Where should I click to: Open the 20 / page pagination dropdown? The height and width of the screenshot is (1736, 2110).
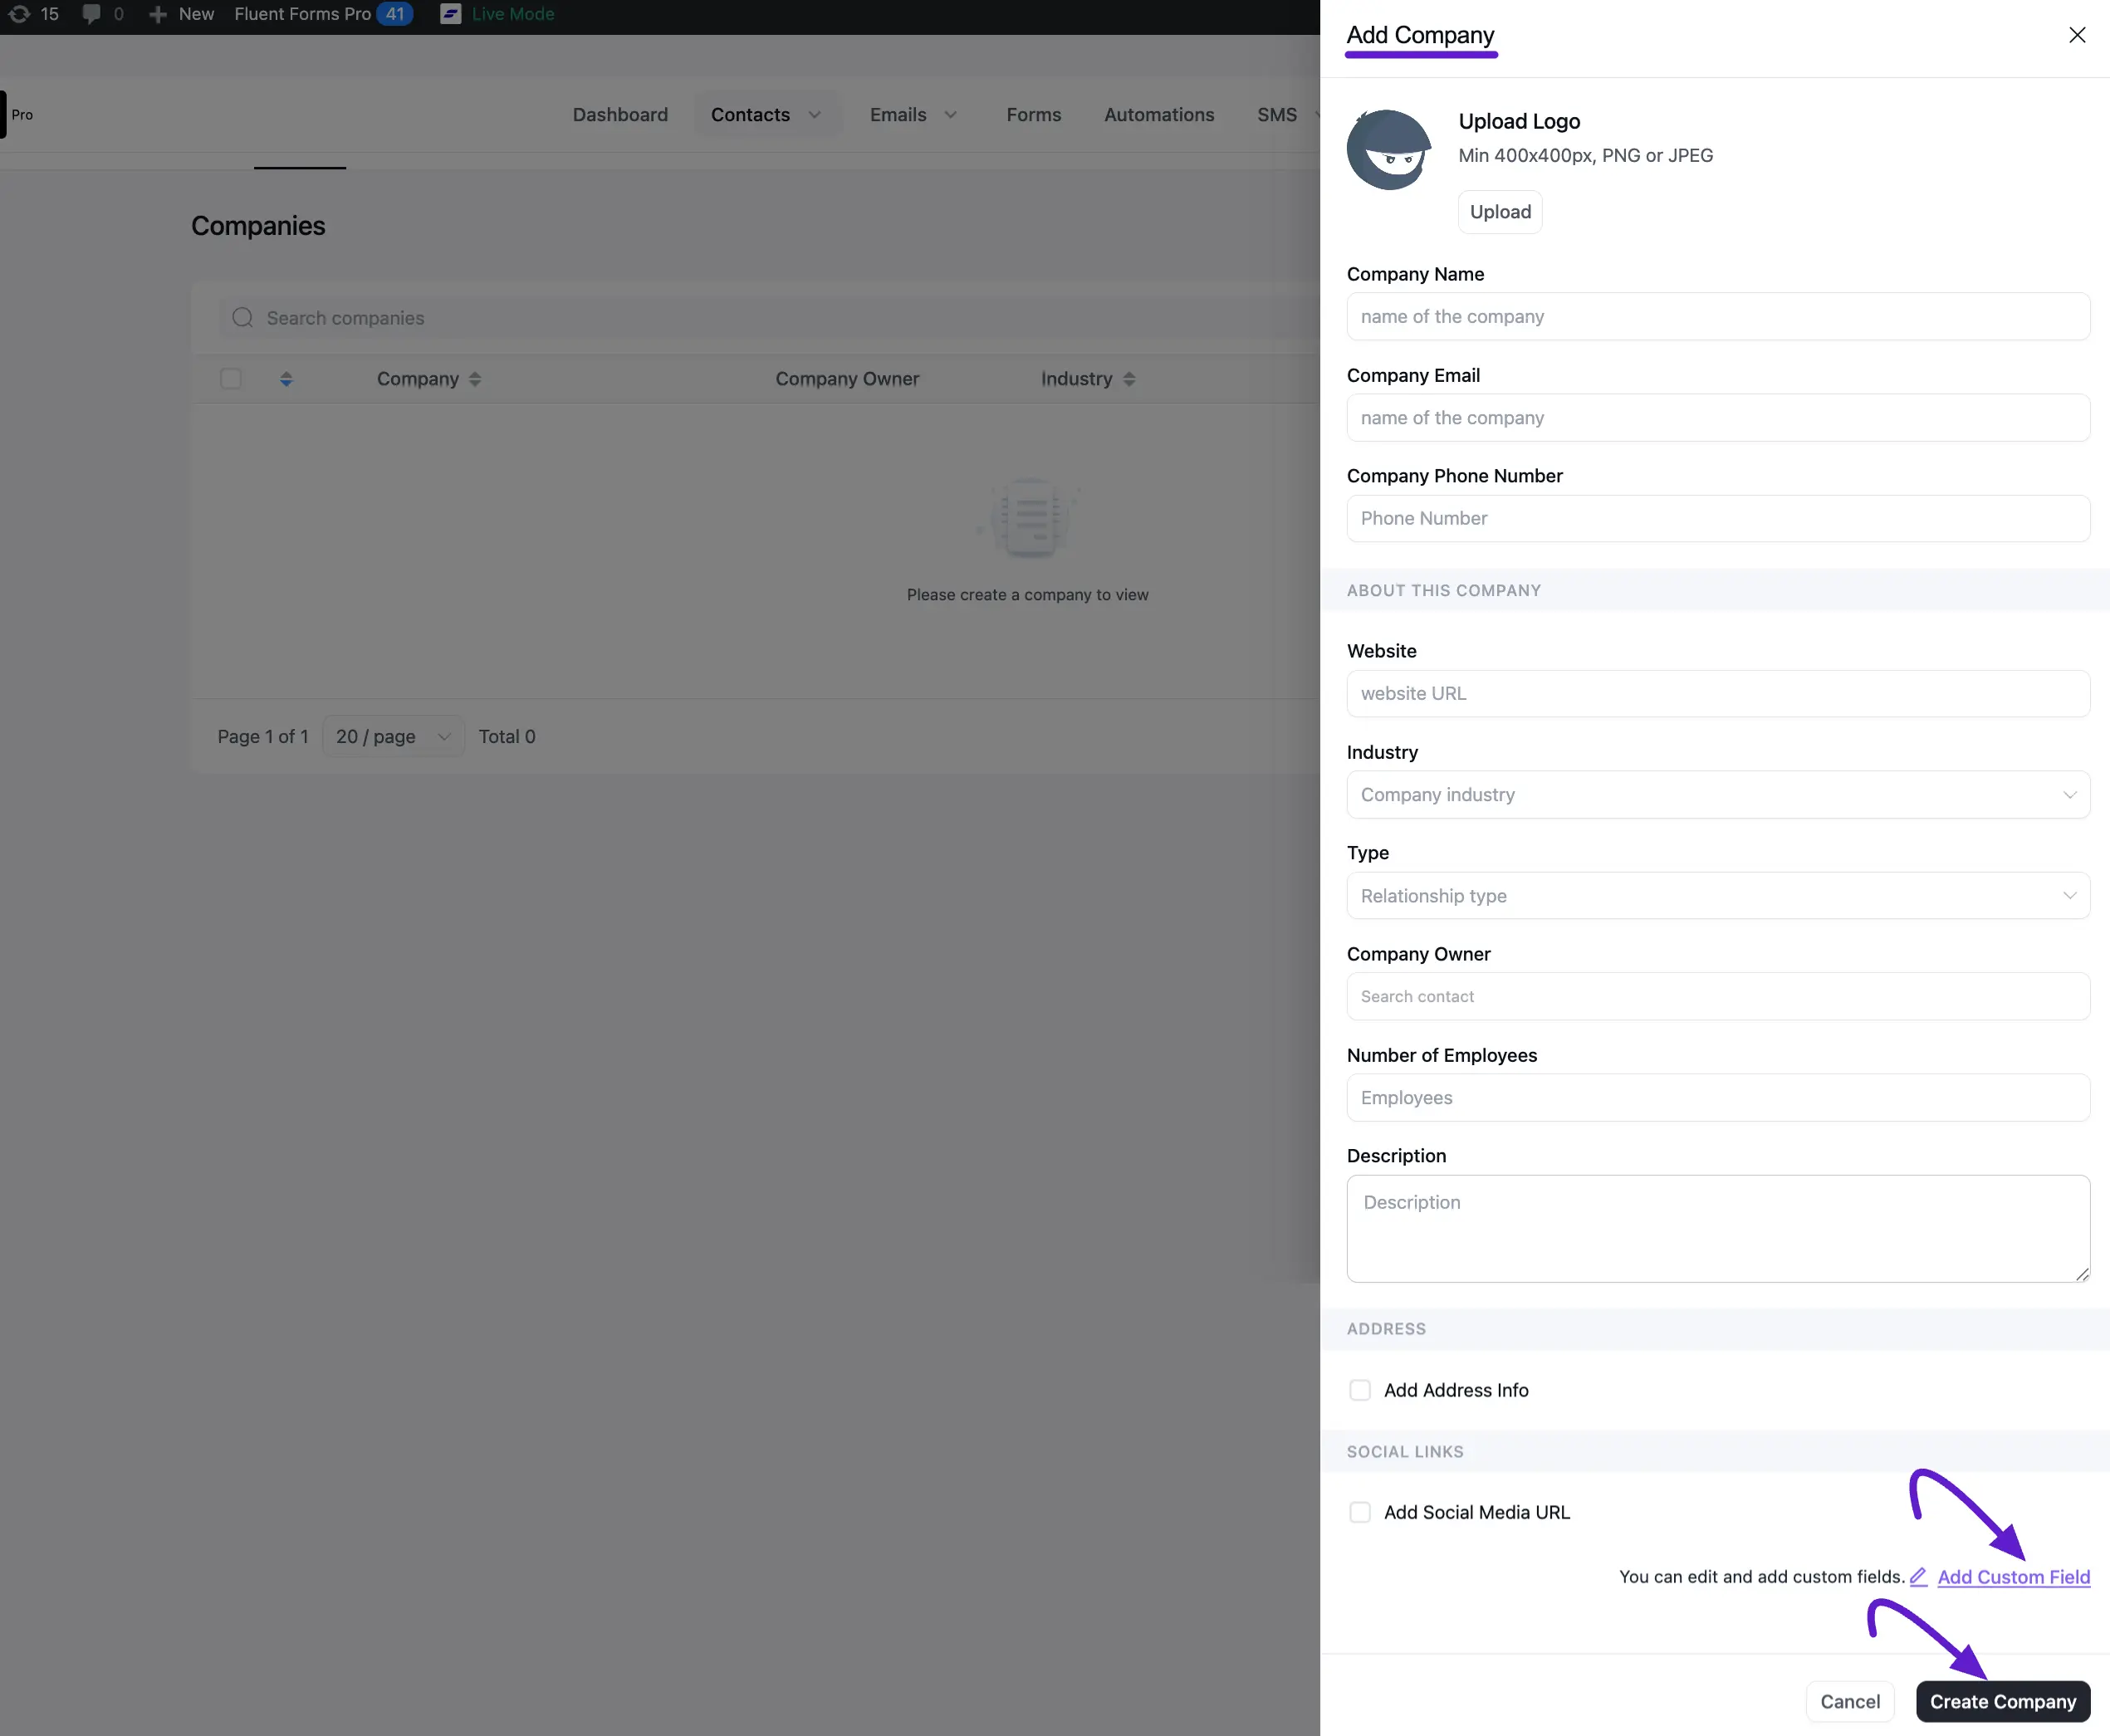(393, 737)
